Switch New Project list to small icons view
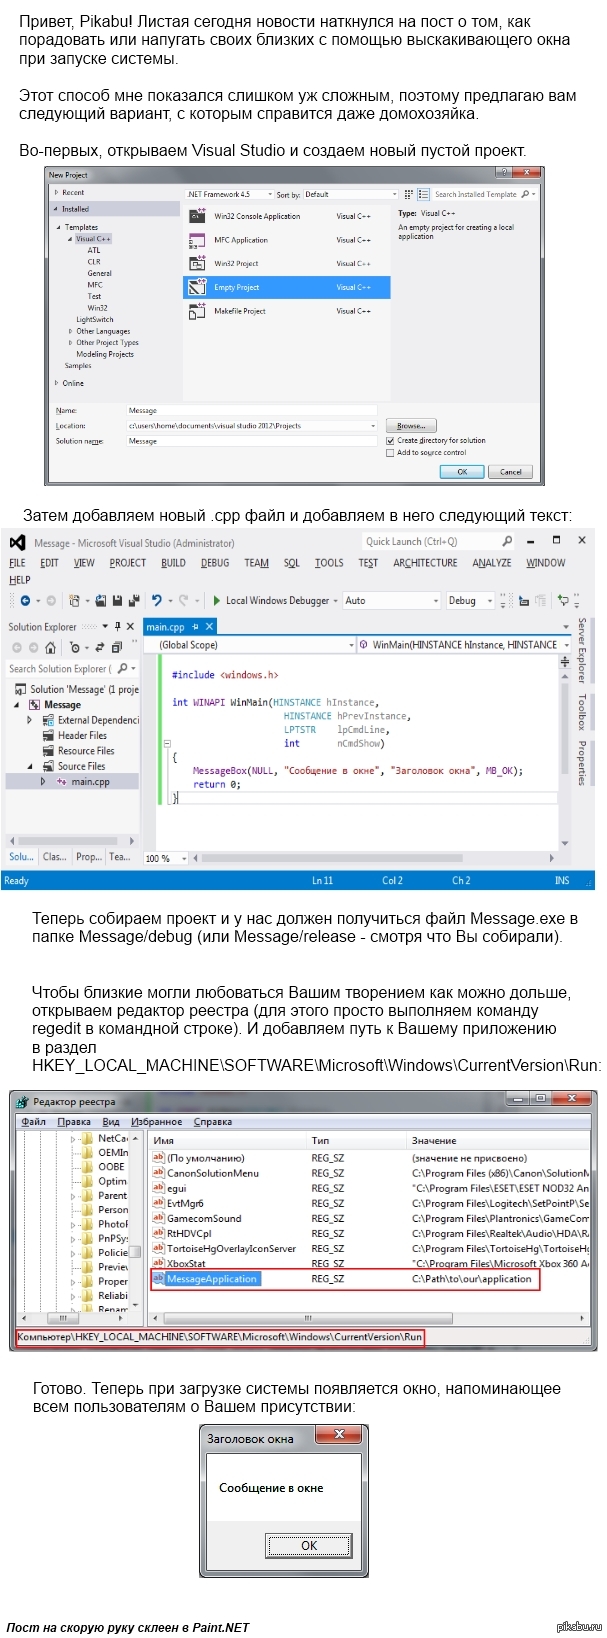607x1638 pixels. click(409, 194)
